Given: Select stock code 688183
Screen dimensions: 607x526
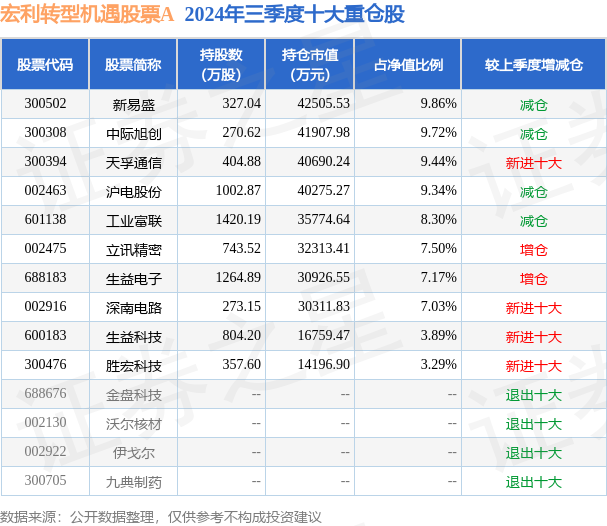Looking at the screenshot, I should click(45, 278).
